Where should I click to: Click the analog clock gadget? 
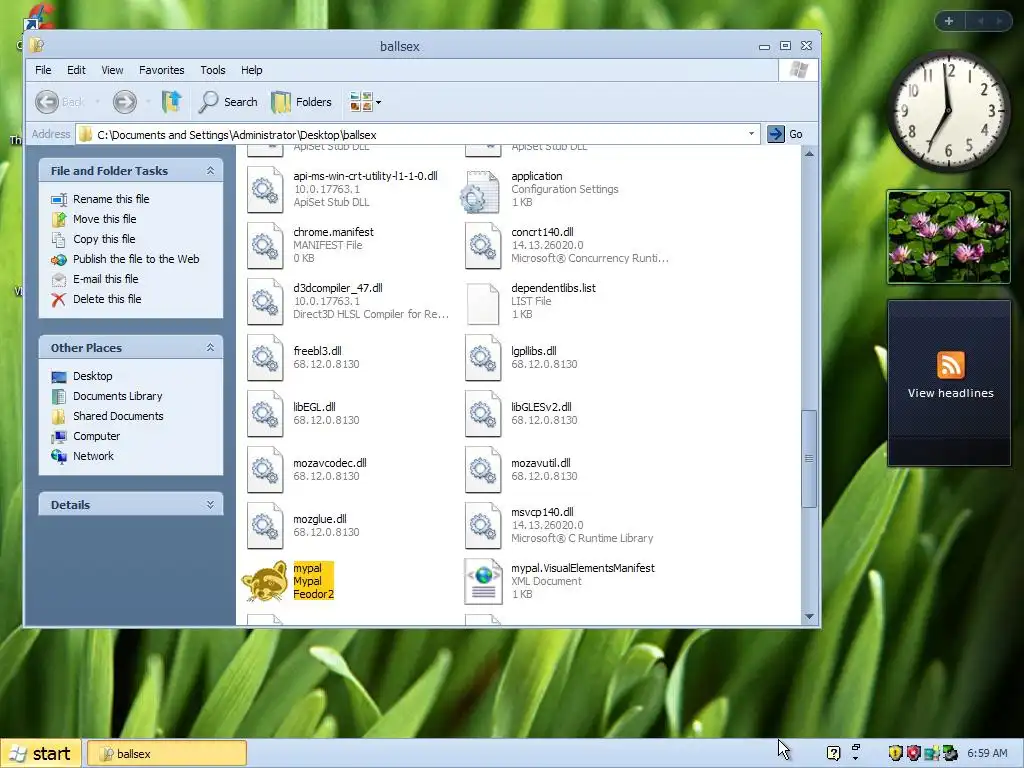click(948, 111)
